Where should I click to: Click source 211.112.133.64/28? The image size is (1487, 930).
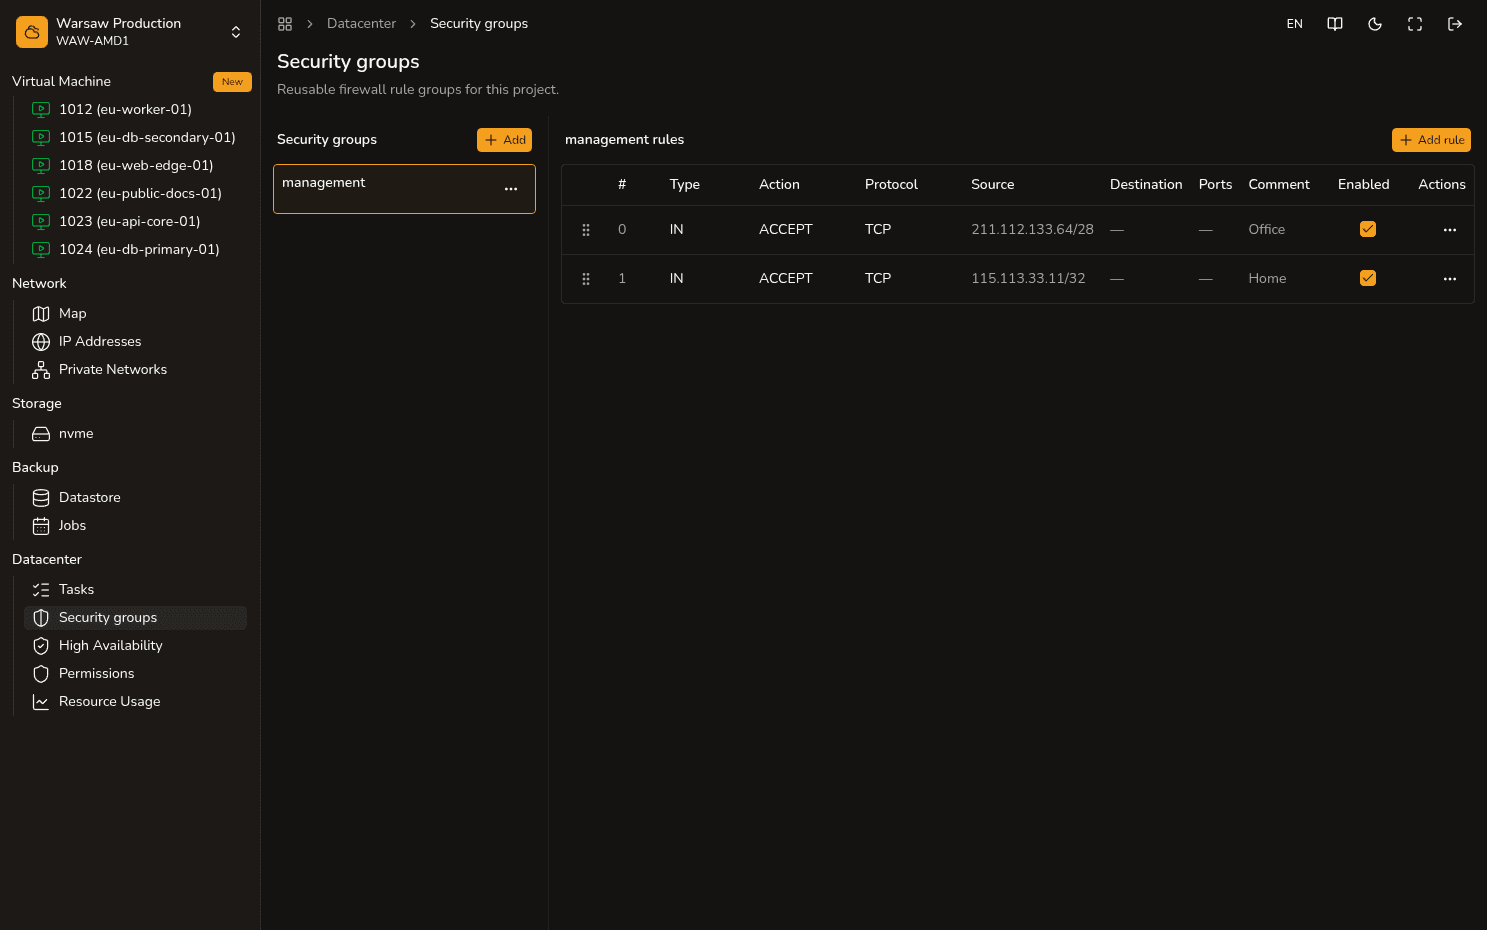(x=1032, y=230)
